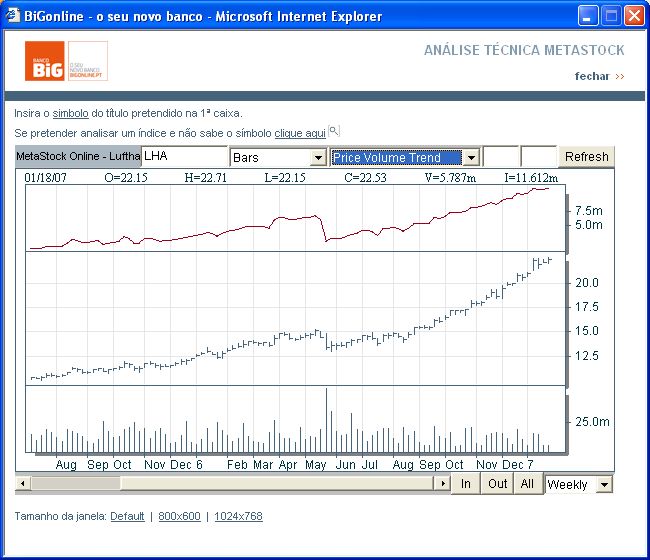650x560 pixels.
Task: Click the '01/18/07' date label
Action: [46, 178]
